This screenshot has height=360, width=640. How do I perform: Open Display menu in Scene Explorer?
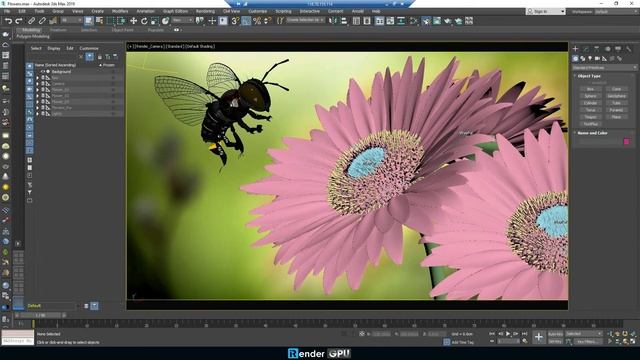(x=54, y=48)
